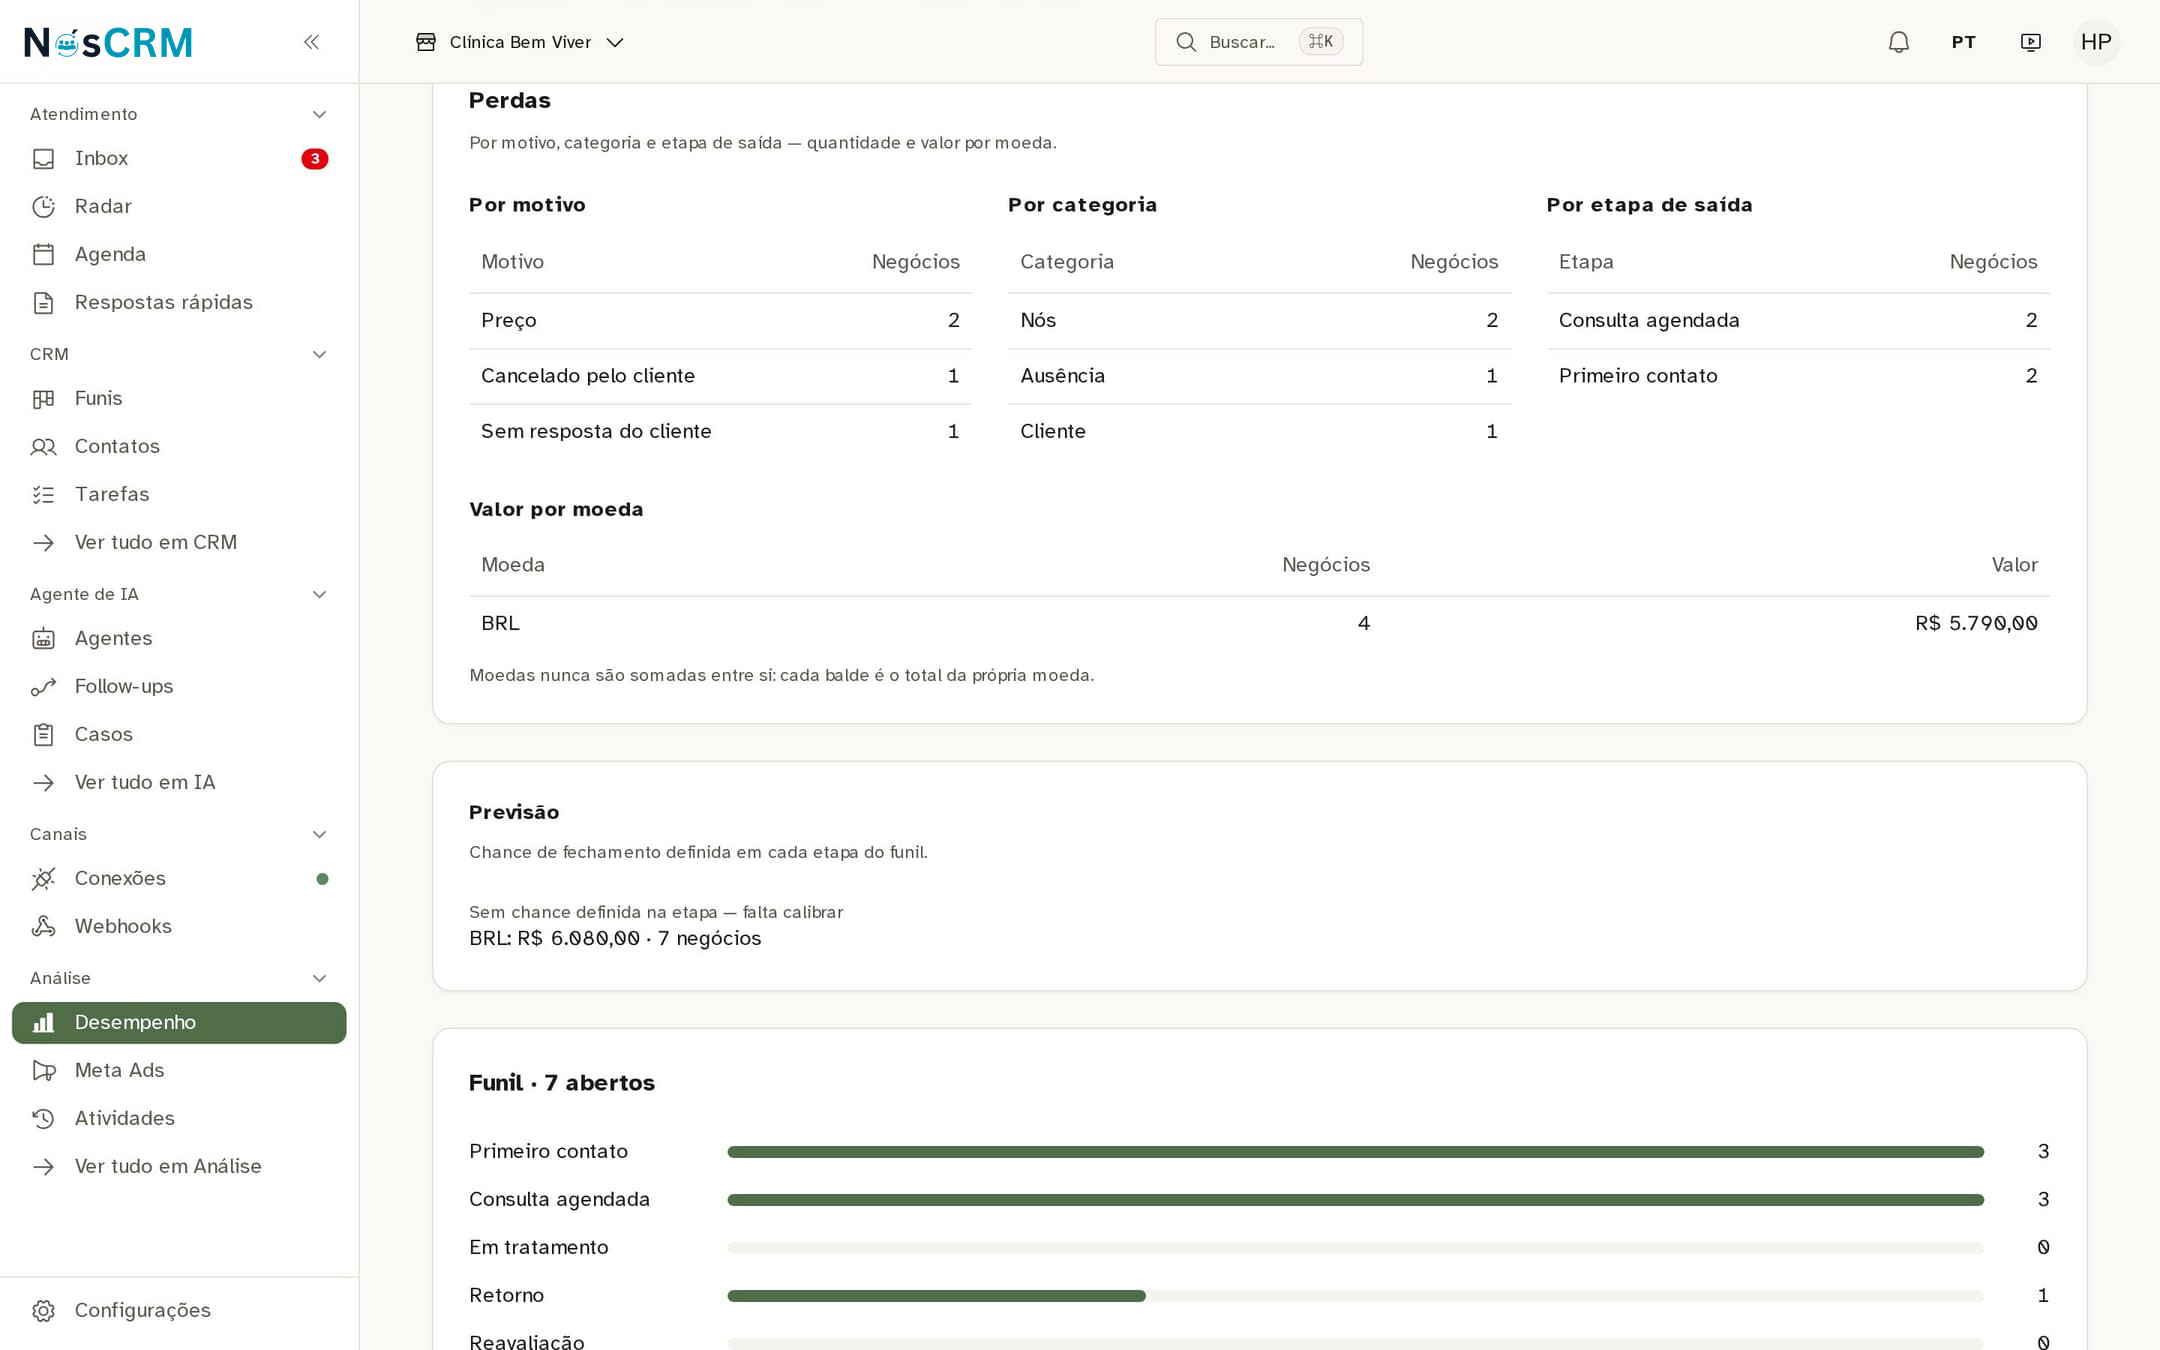Screen dimensions: 2160x1350
Task: Collapse the Canais section
Action: point(319,834)
